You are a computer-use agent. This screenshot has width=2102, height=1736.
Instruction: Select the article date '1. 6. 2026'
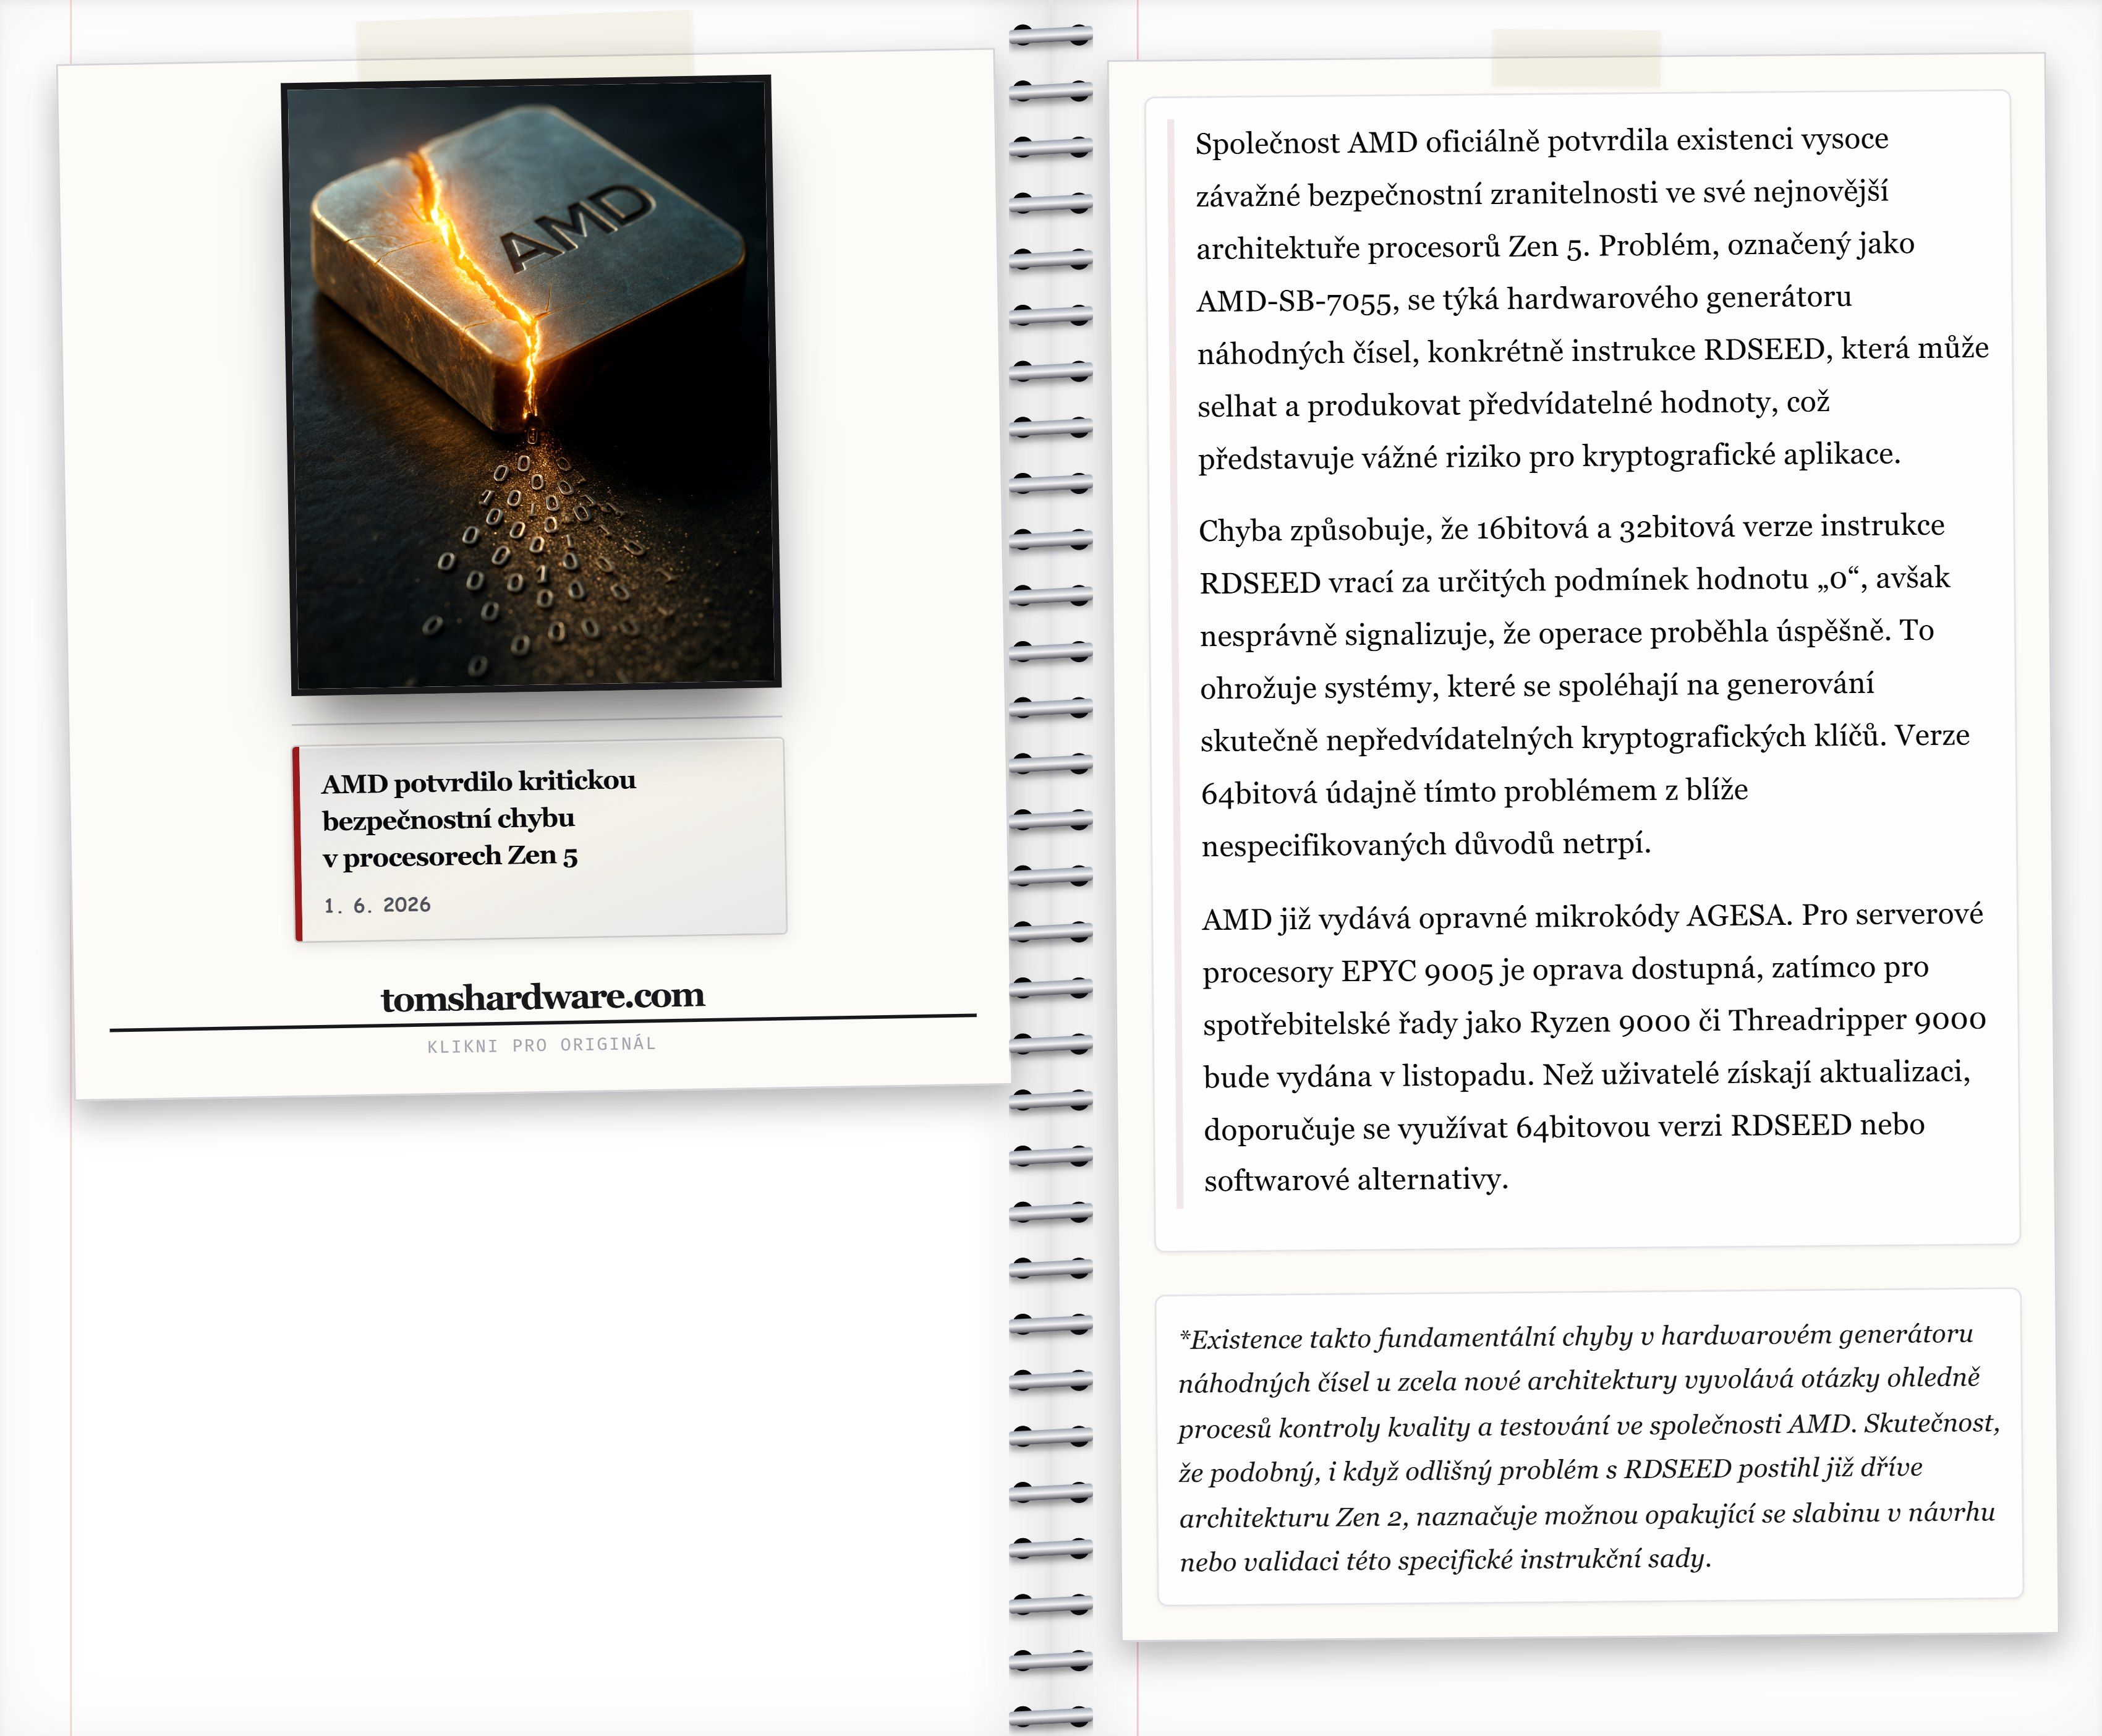377,905
